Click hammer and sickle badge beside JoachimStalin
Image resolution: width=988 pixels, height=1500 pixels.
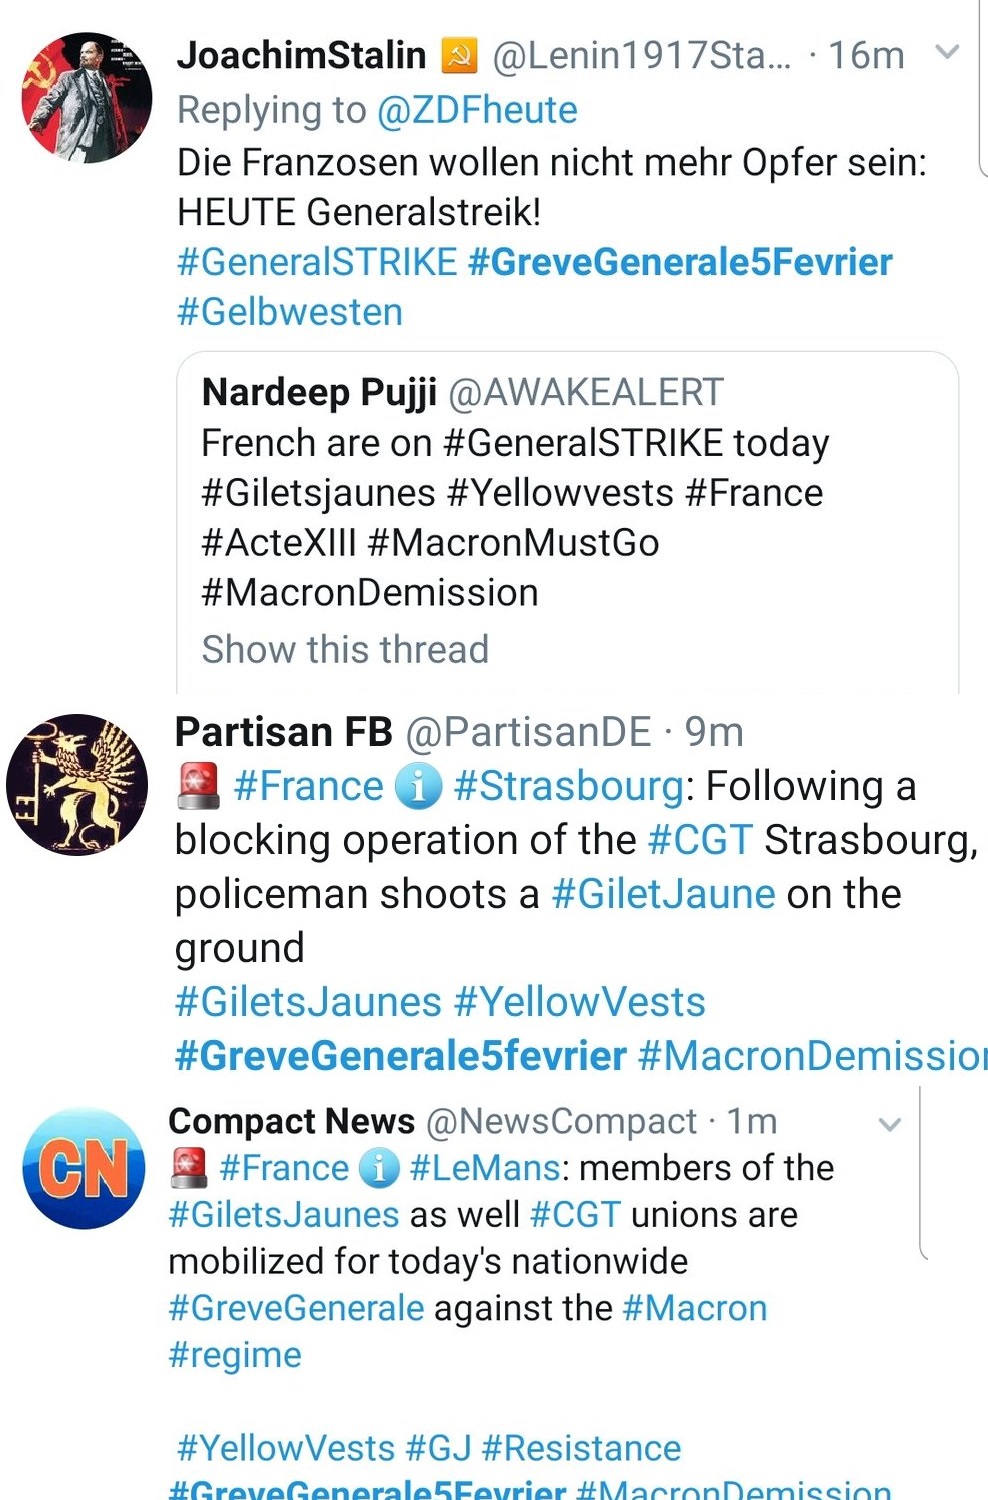459,56
